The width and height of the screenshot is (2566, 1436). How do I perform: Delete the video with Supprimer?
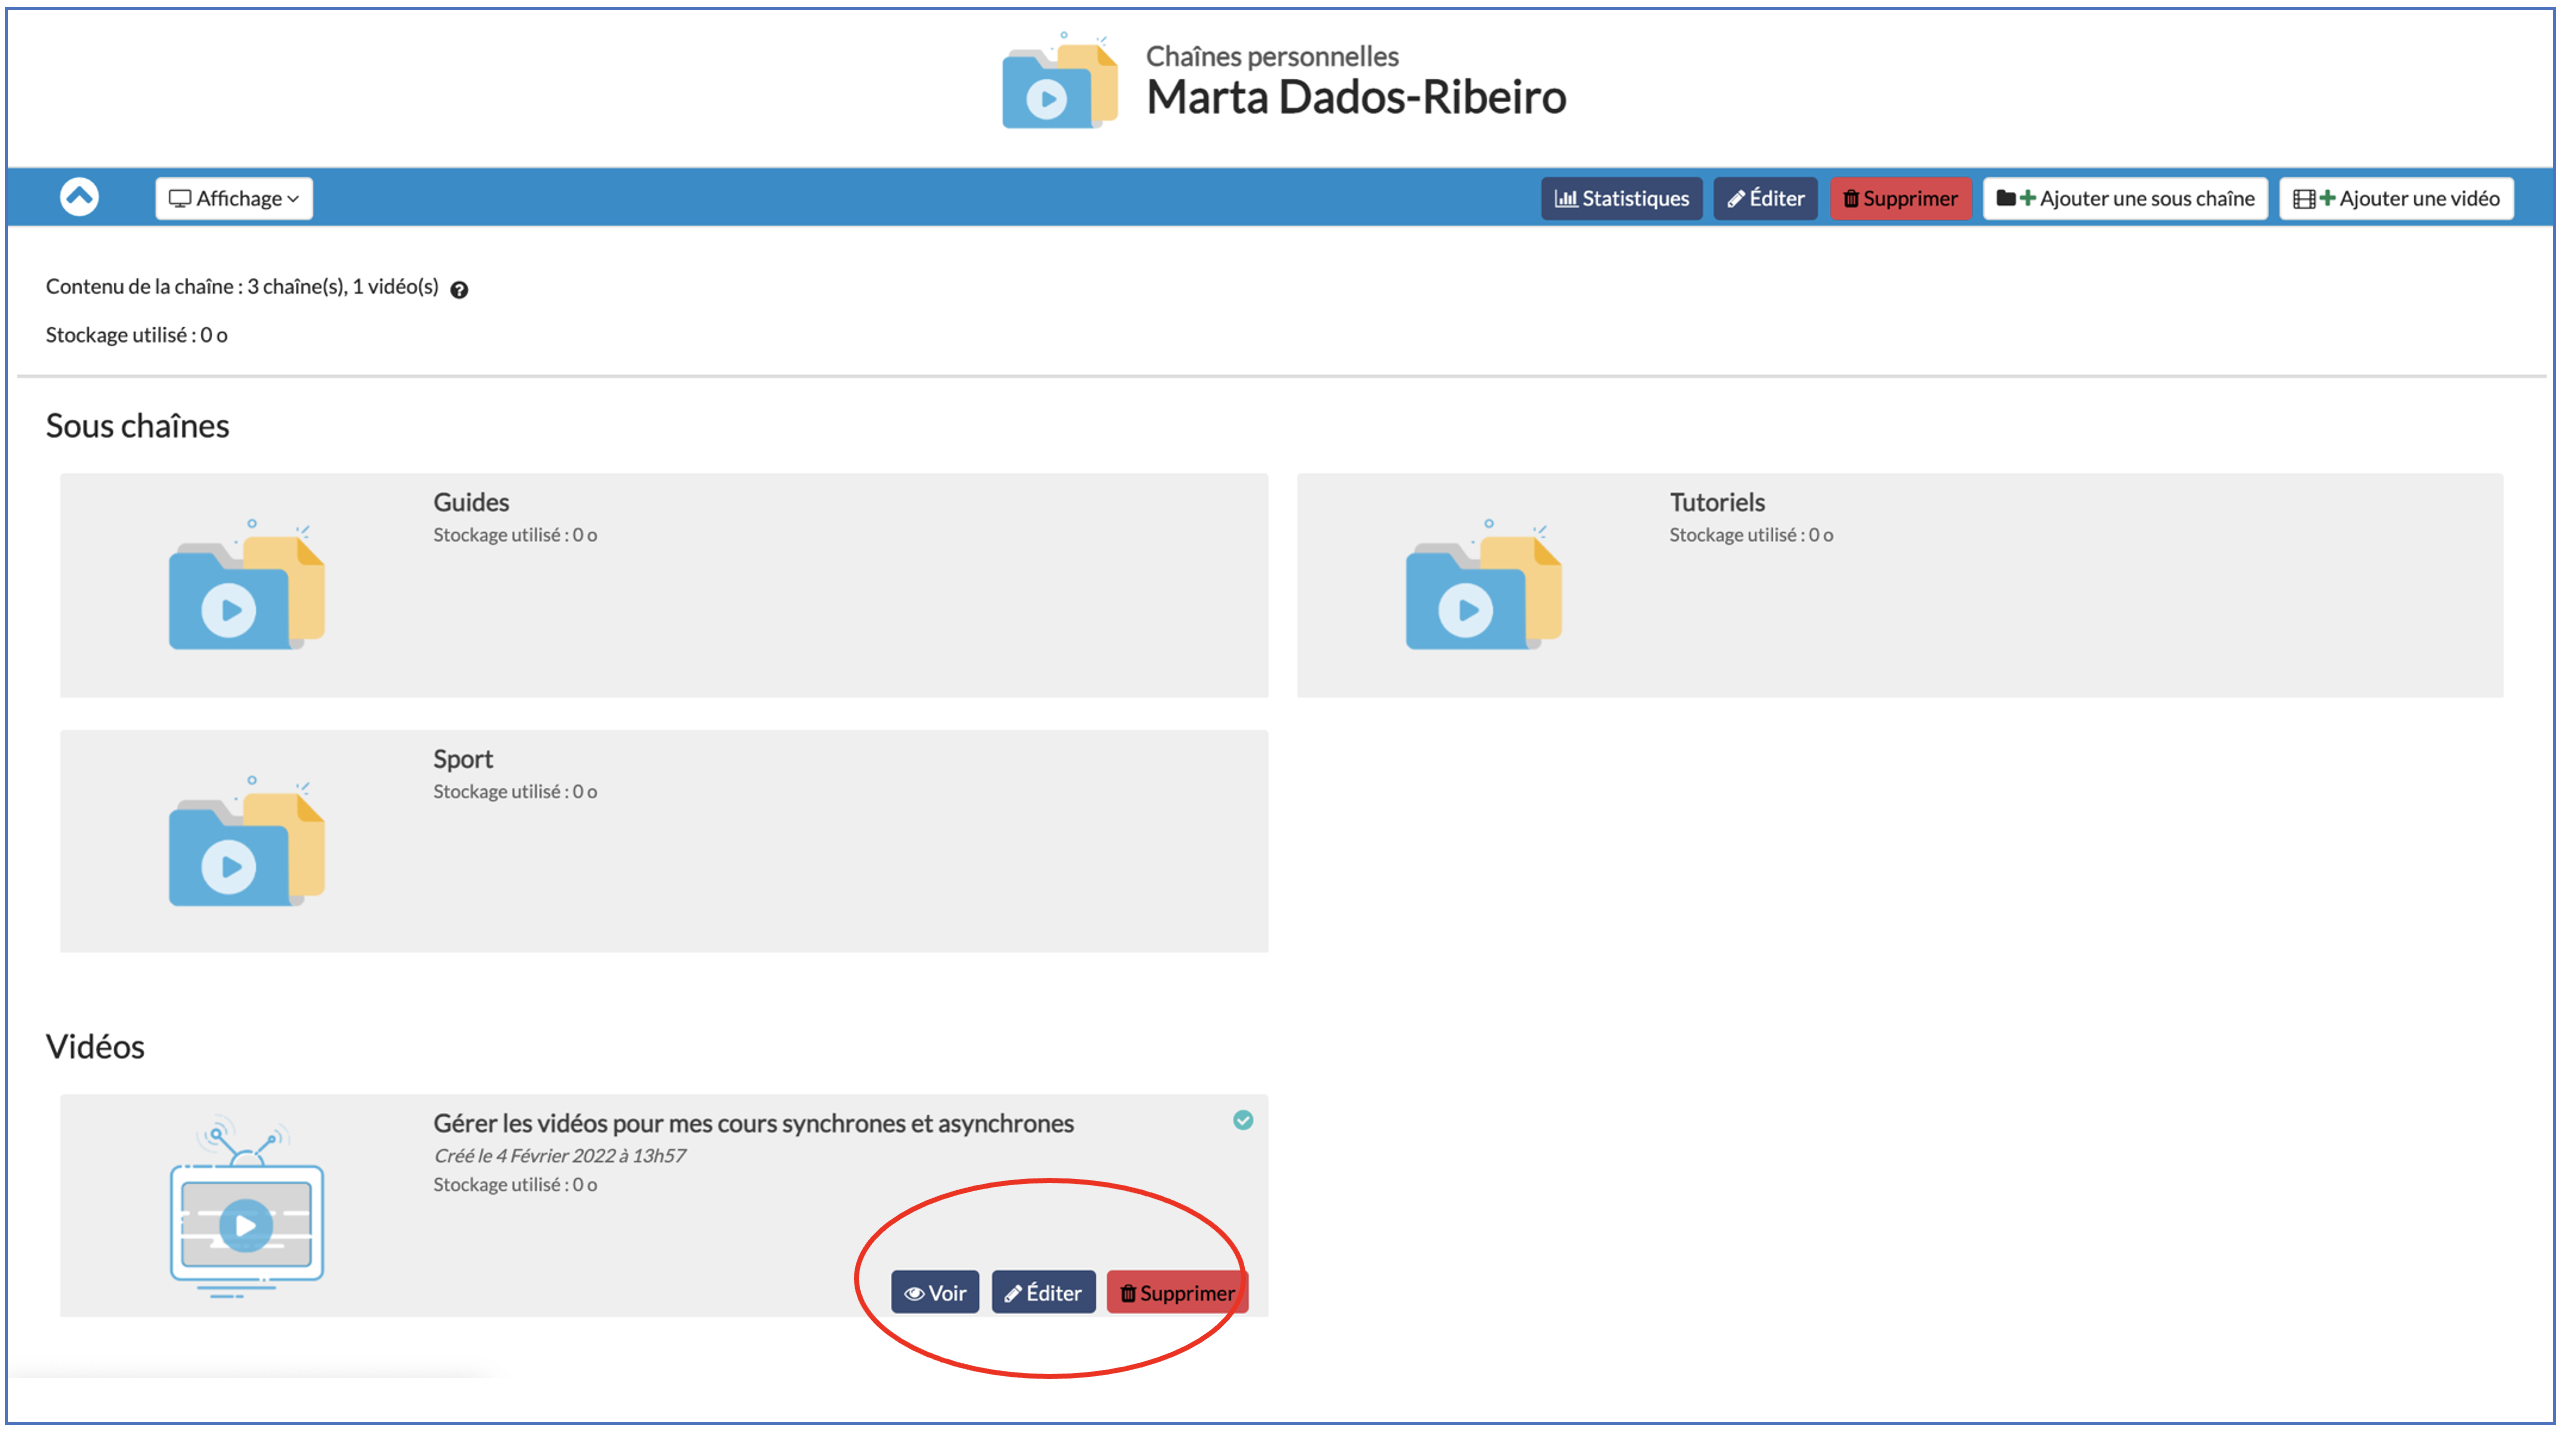coord(1177,1293)
